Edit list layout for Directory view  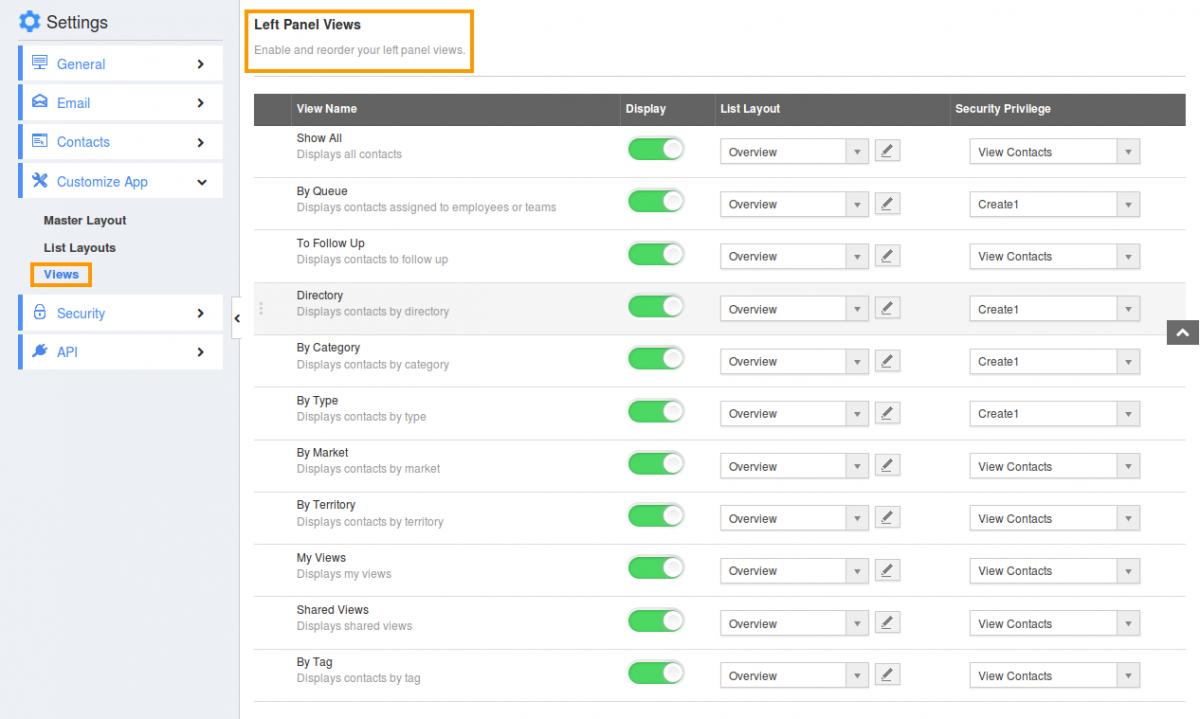[x=887, y=308]
